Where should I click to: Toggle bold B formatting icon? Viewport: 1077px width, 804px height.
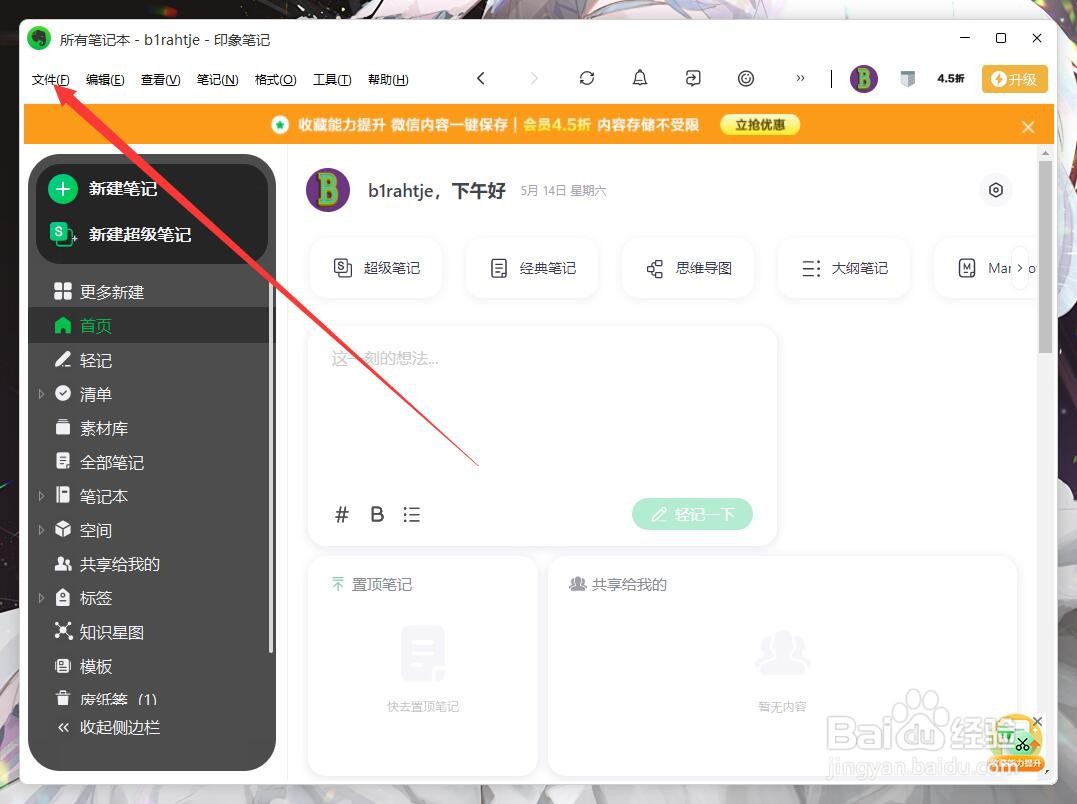point(377,514)
